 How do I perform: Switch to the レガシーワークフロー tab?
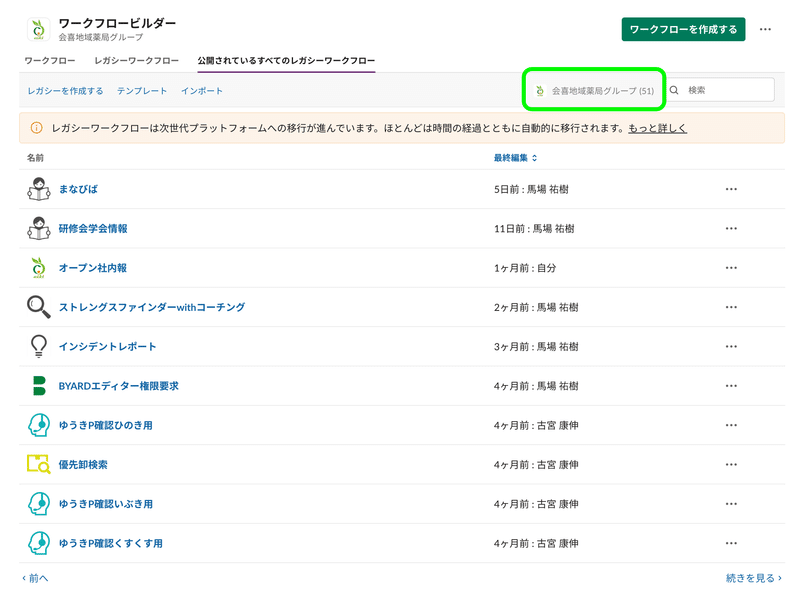136,61
